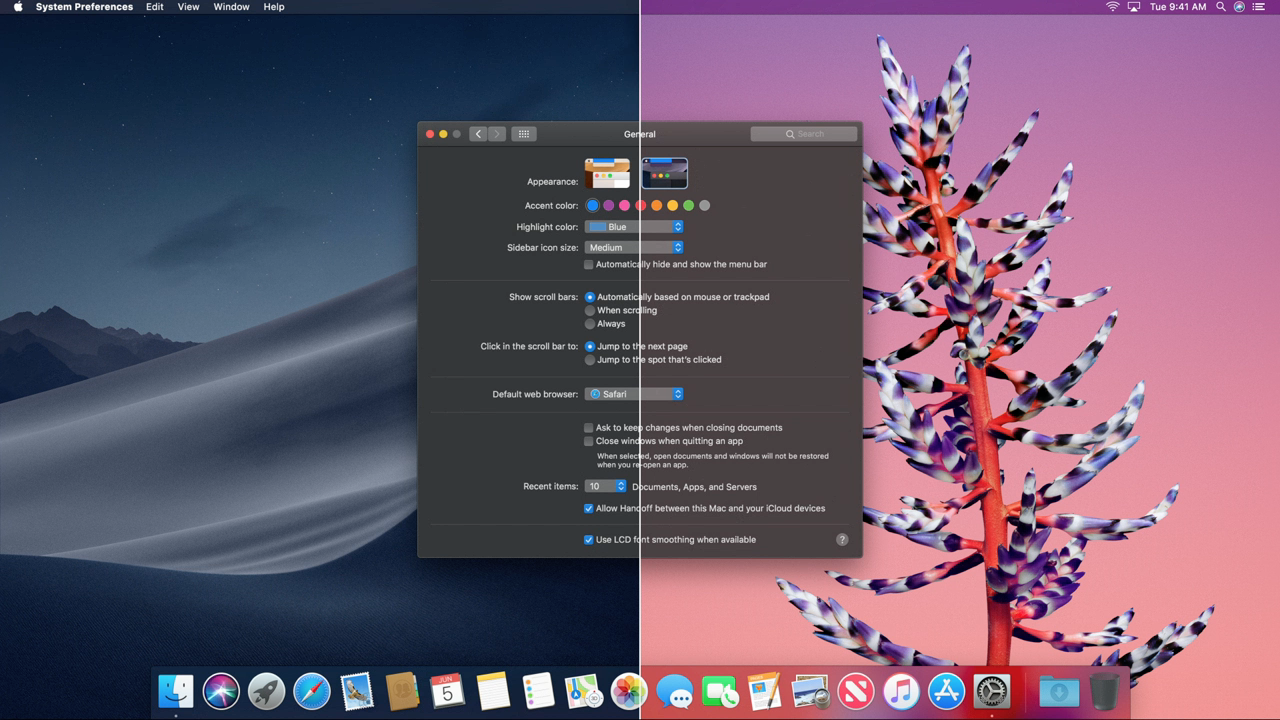Screen dimensions: 1280x720
Task: Open the App Store dock icon
Action: click(946, 691)
